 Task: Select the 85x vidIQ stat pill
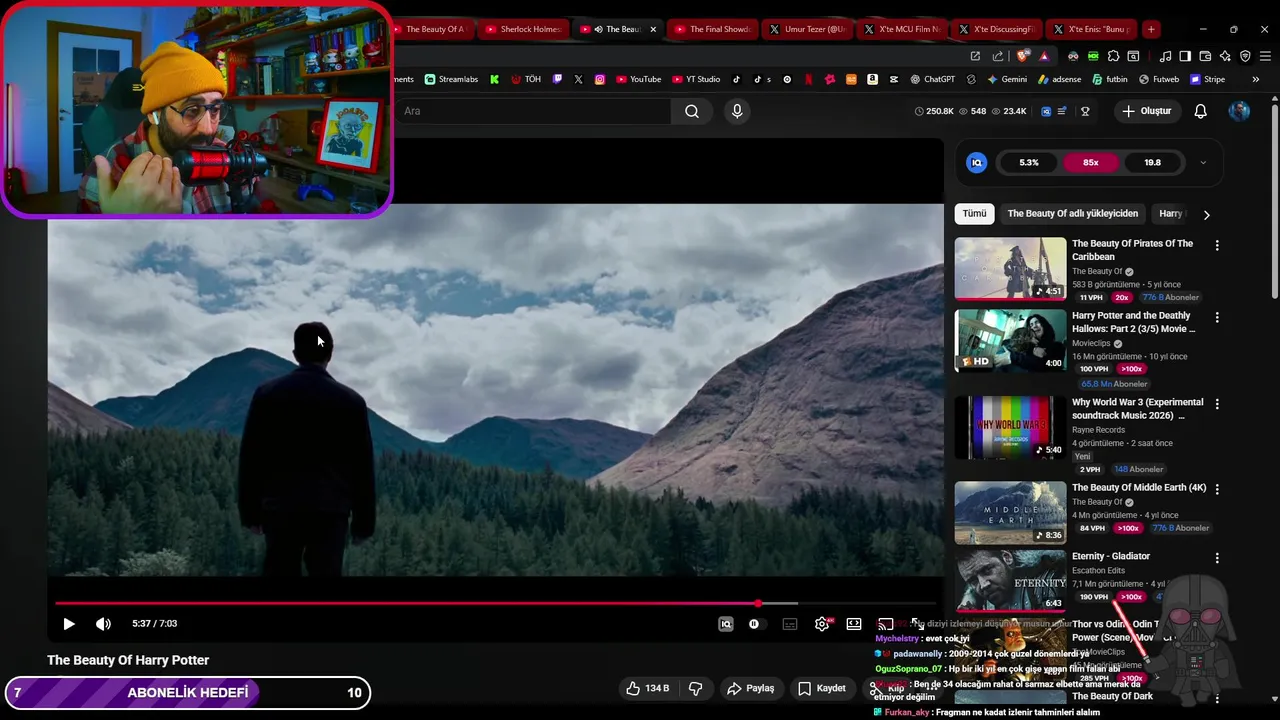click(x=1091, y=162)
